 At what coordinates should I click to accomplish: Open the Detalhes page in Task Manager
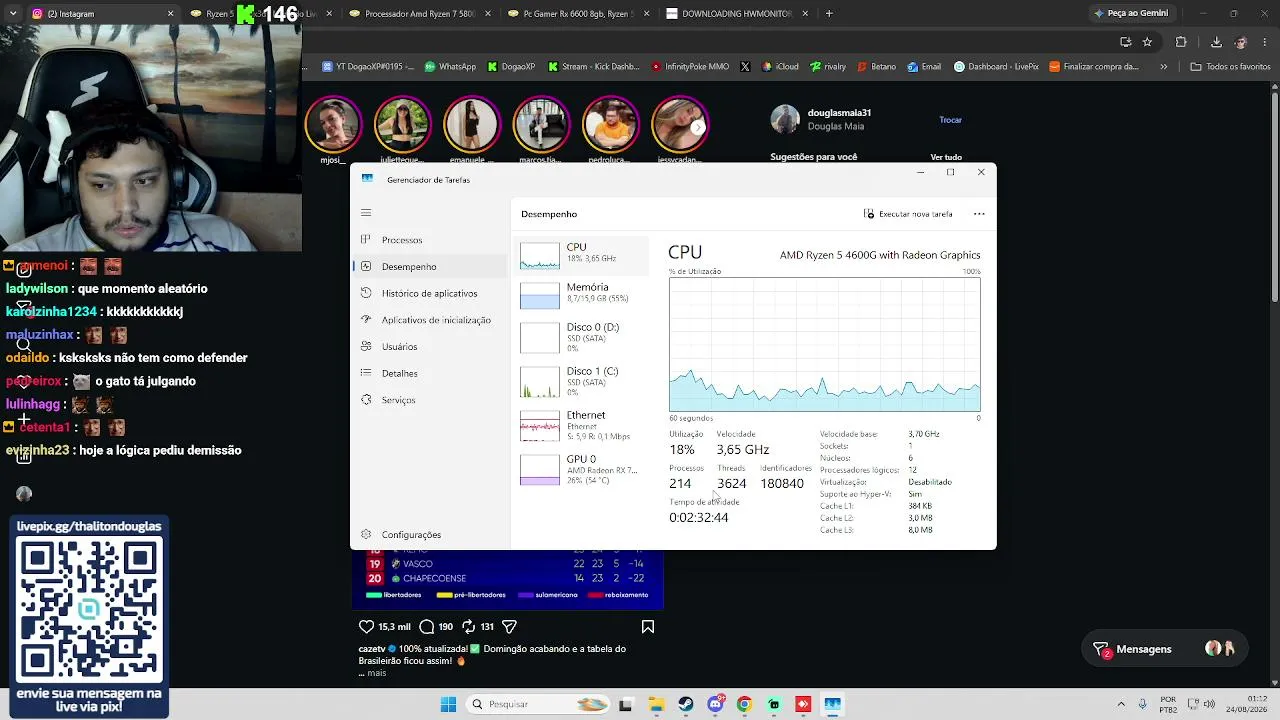pos(430,373)
